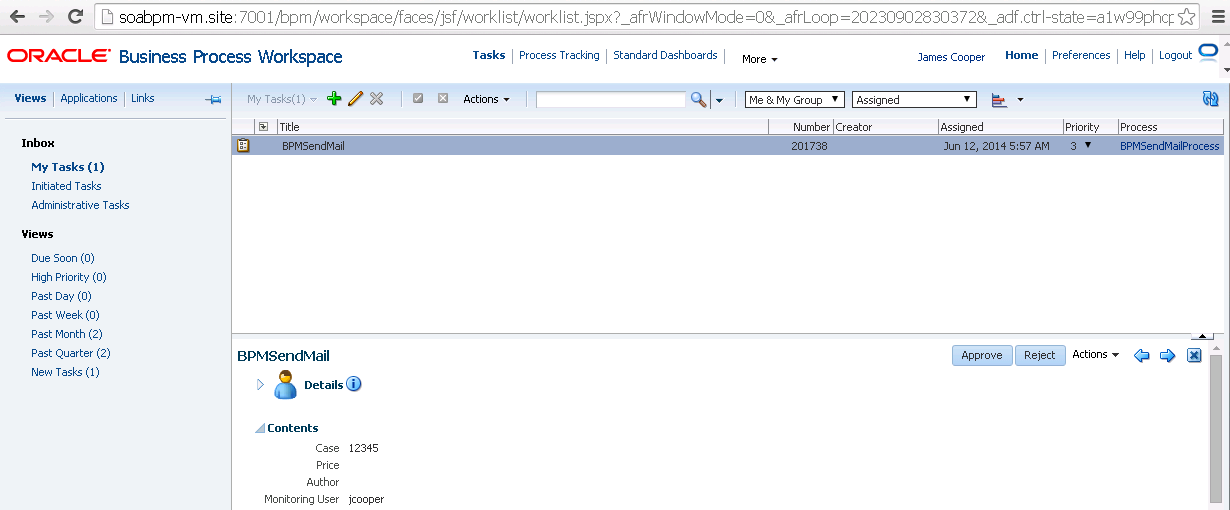Click the green plus create icon
Viewport: 1230px width, 510px height.
[x=334, y=99]
